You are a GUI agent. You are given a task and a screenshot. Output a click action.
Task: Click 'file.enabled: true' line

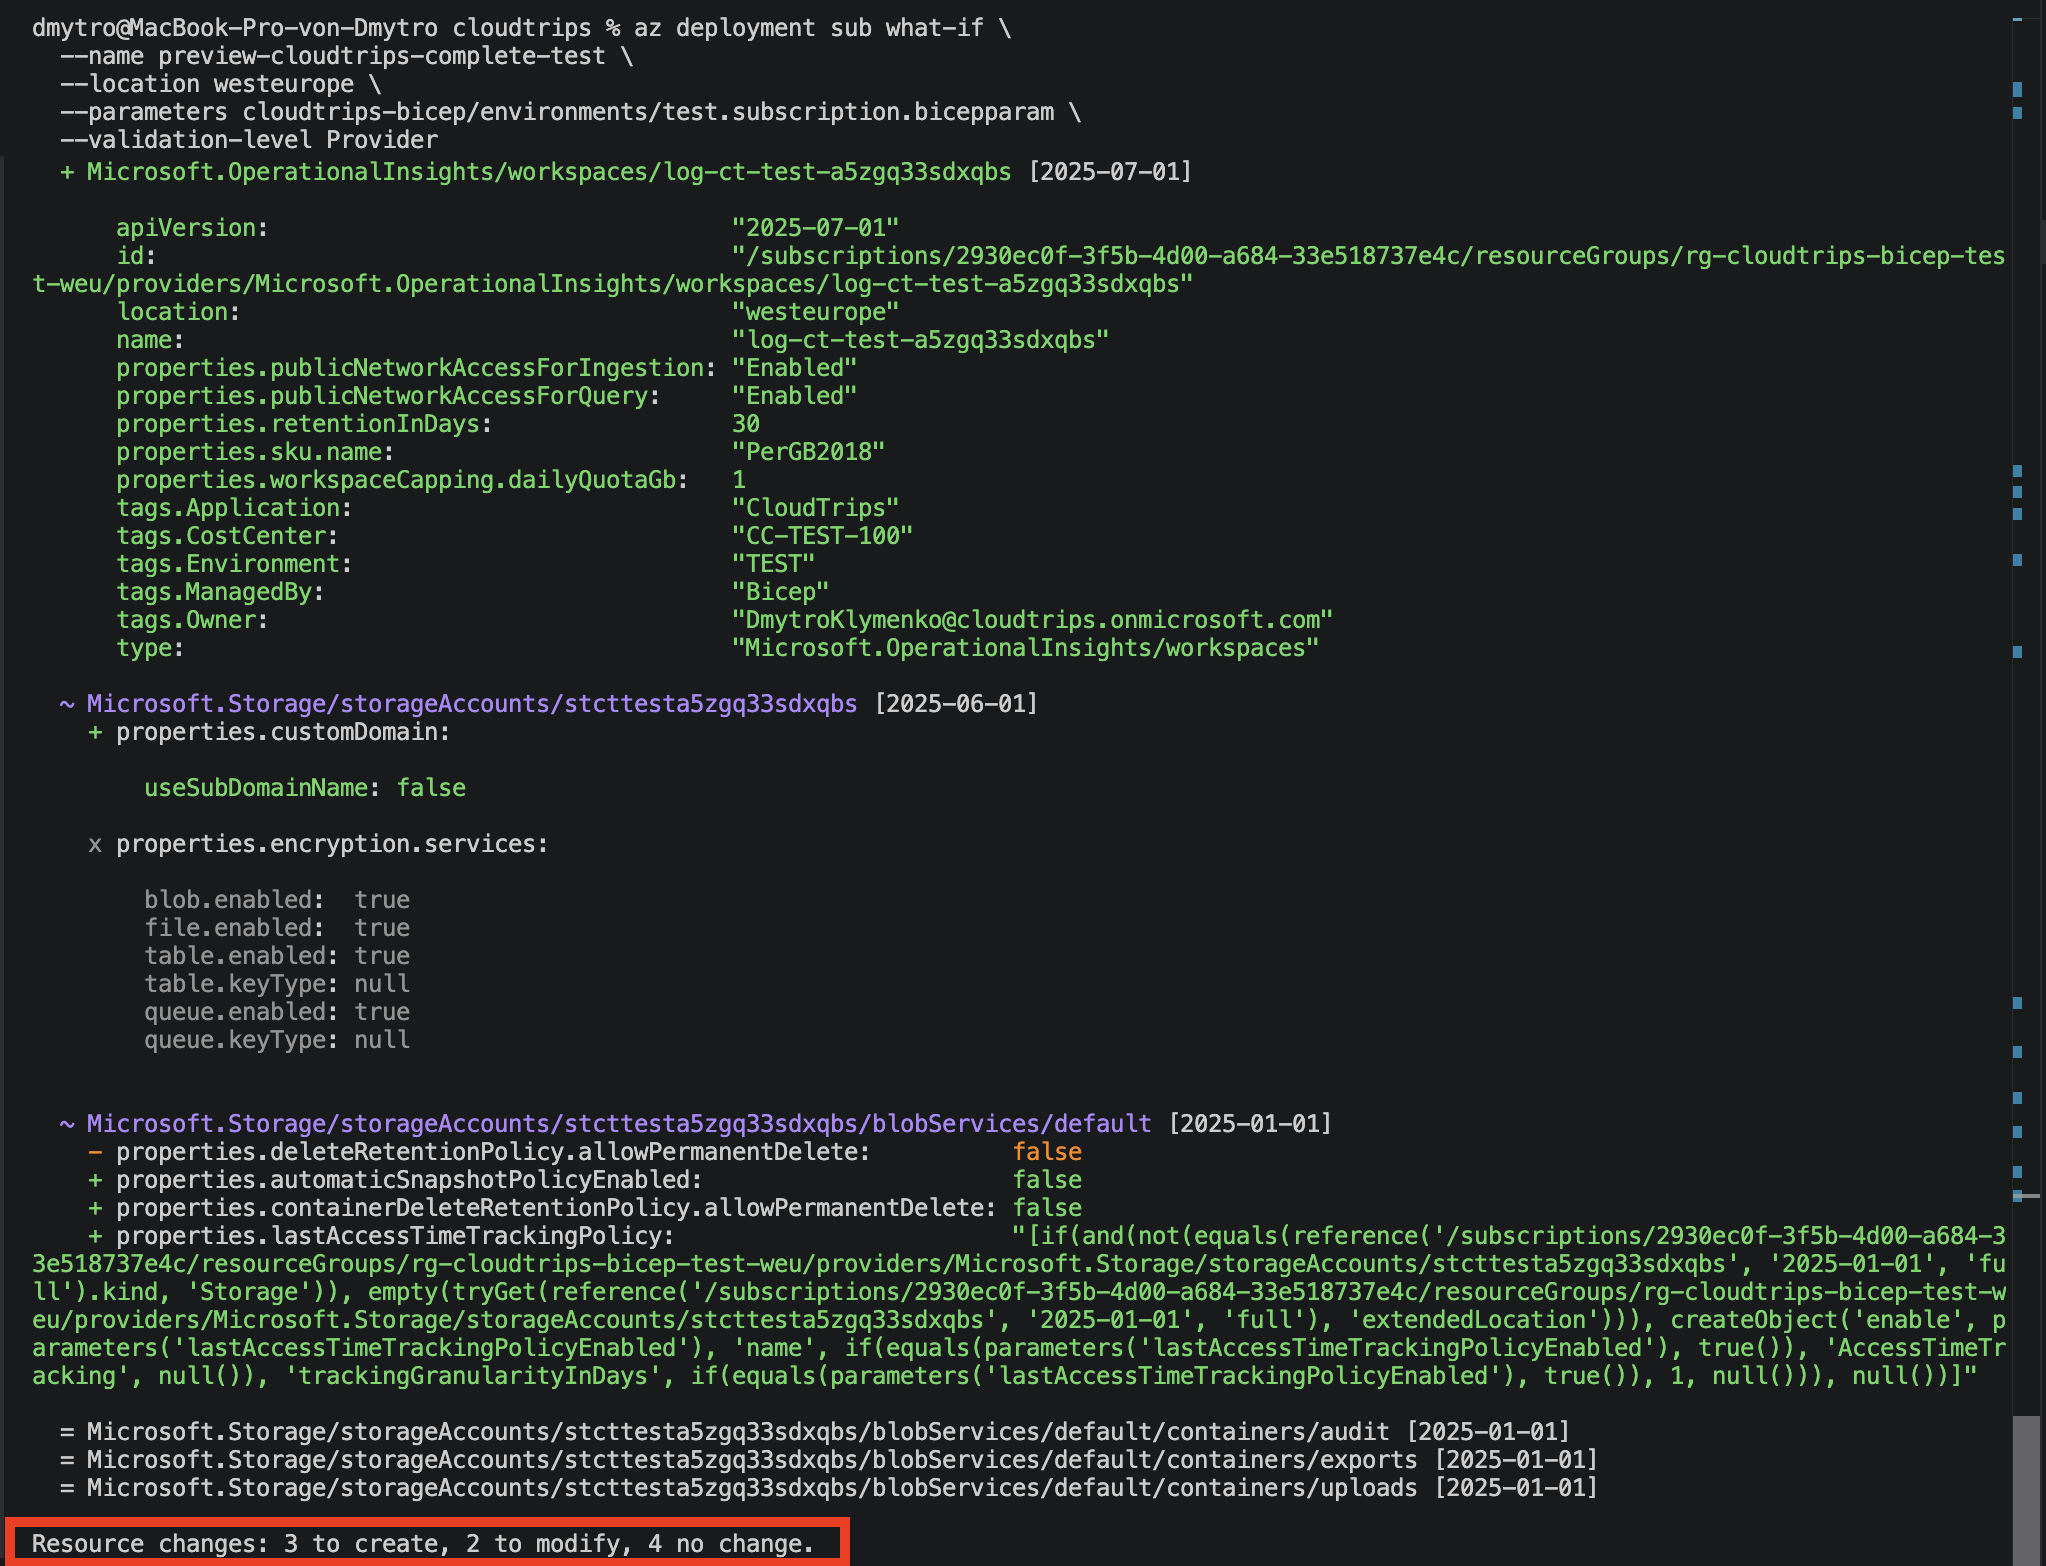point(277,928)
